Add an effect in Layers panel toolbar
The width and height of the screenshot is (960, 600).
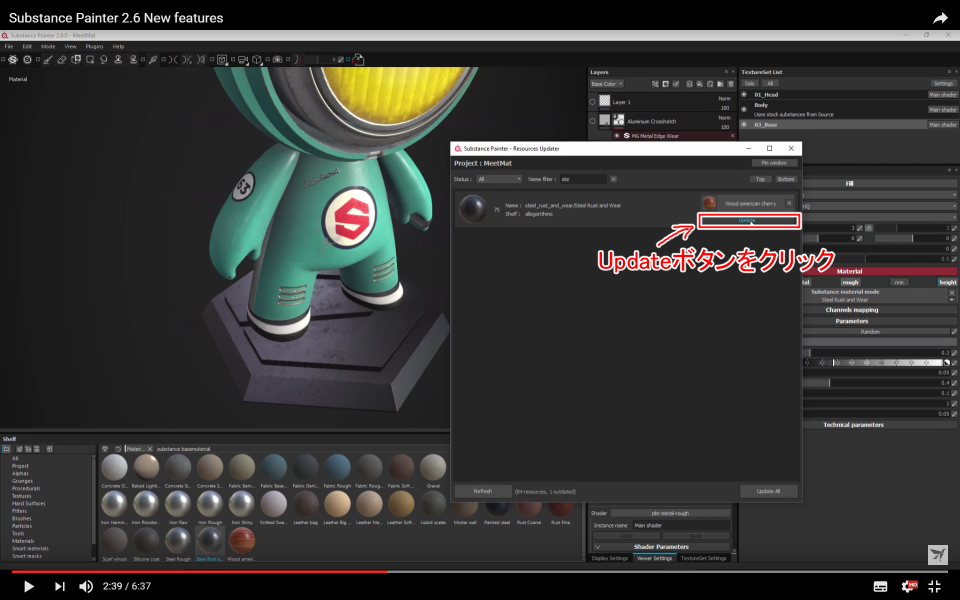[x=655, y=84]
